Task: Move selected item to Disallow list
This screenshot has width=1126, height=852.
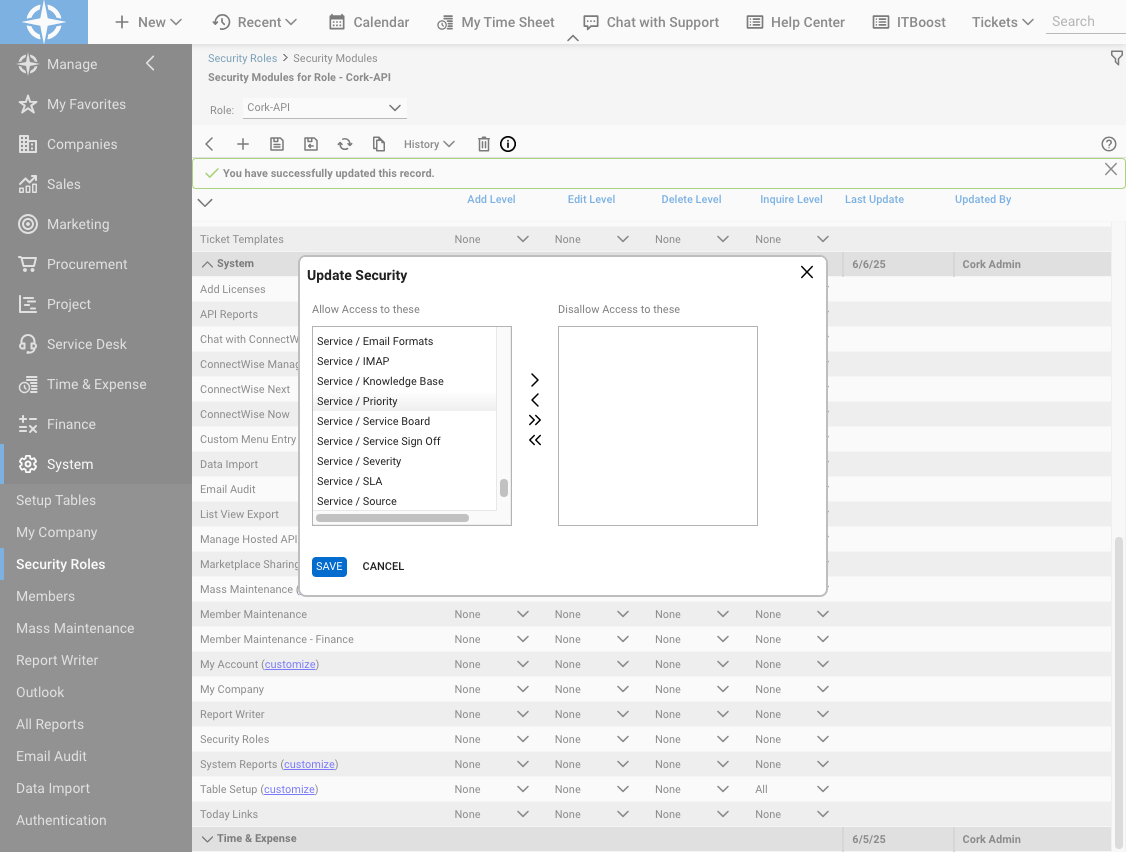Action: pyautogui.click(x=534, y=380)
